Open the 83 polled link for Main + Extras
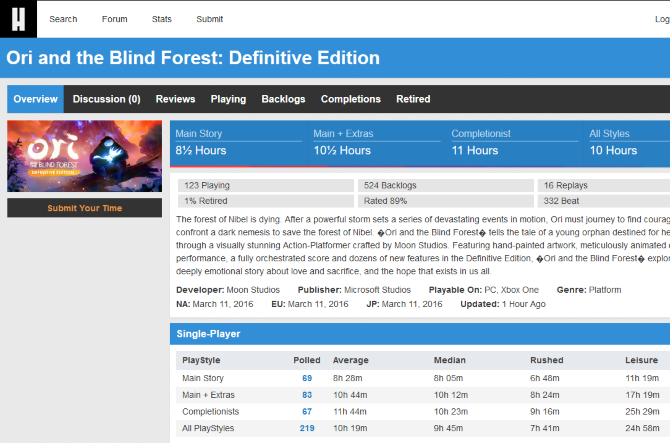670x443 pixels. [307, 395]
